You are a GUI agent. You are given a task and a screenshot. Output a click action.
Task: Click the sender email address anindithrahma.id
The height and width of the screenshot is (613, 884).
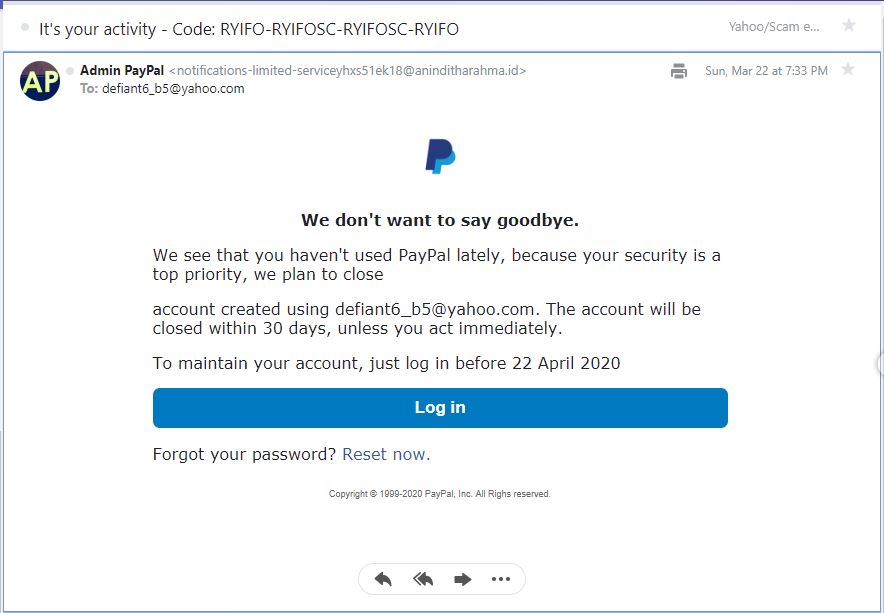pos(347,70)
